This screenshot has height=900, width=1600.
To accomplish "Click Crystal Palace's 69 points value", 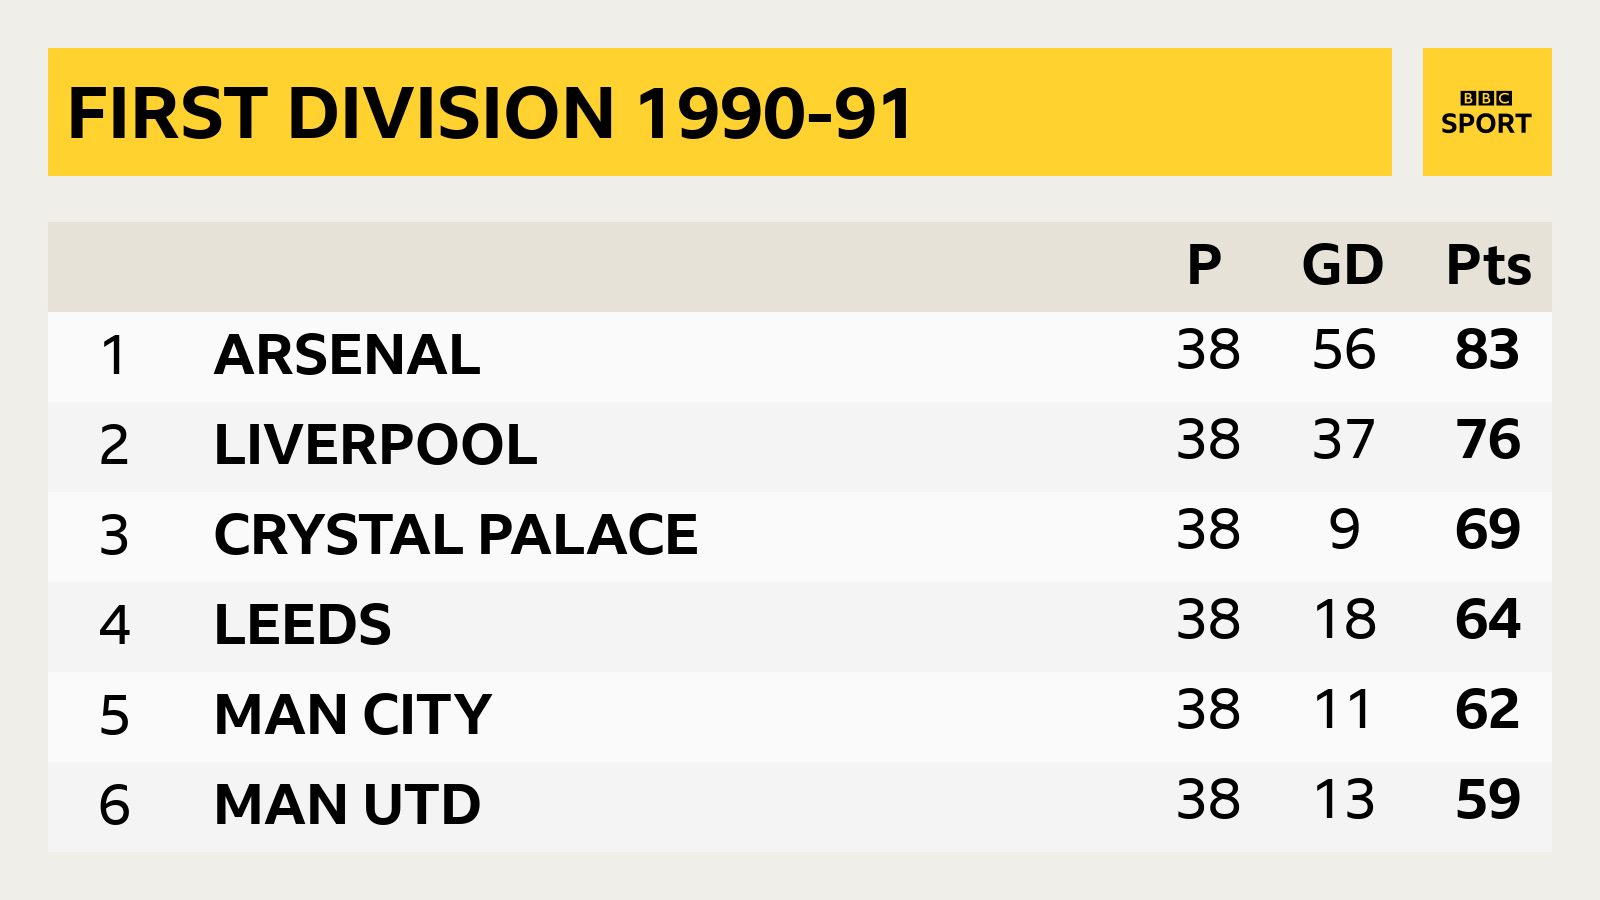I will pos(1487,530).
